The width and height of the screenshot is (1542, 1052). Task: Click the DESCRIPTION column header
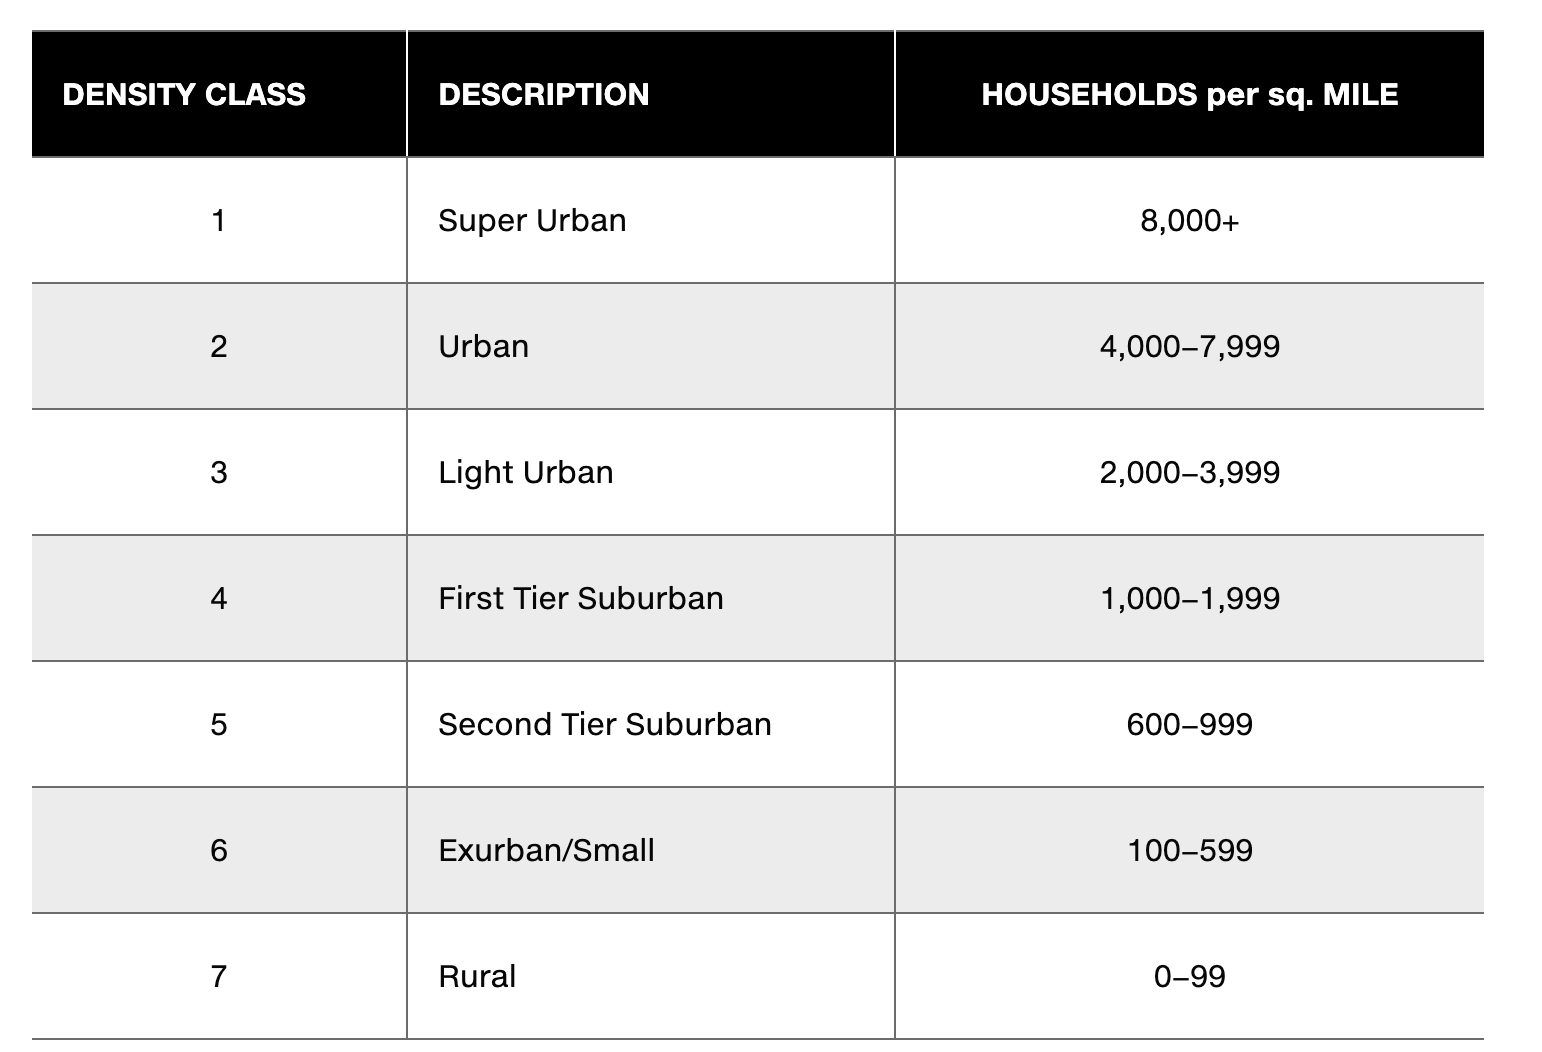click(544, 94)
